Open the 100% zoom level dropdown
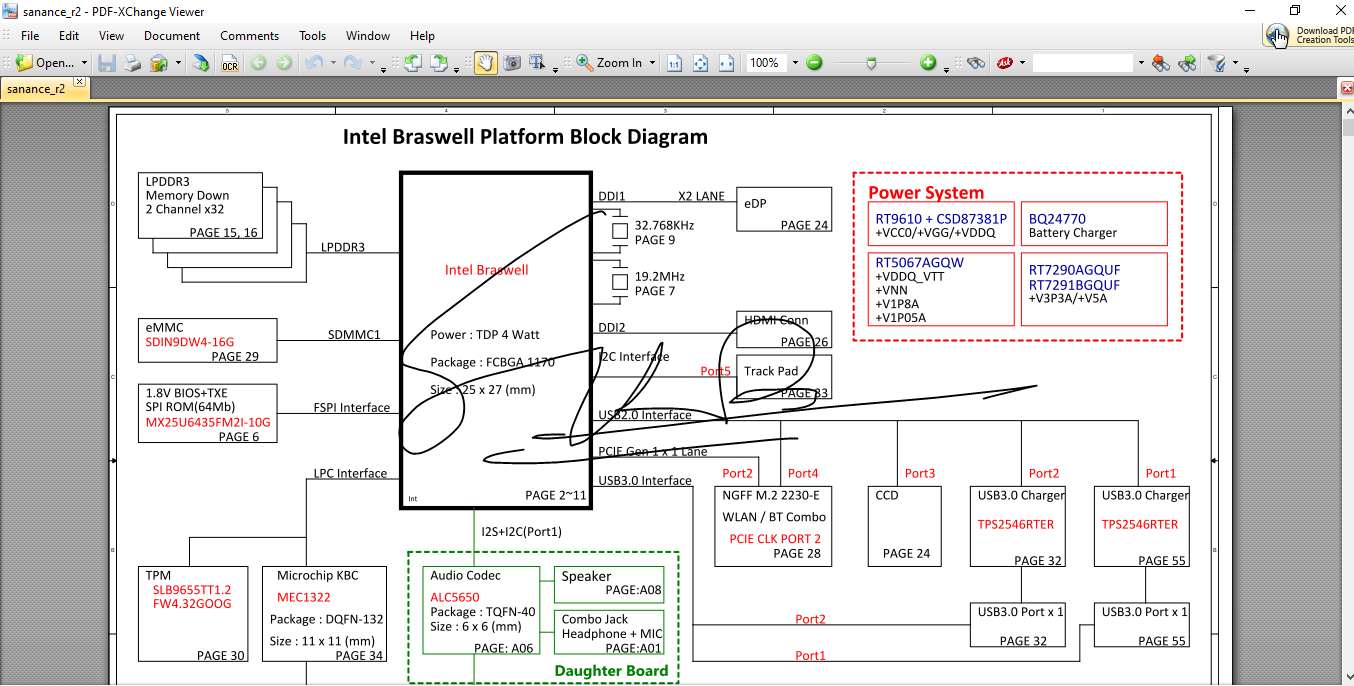The width and height of the screenshot is (1354, 686). (795, 62)
